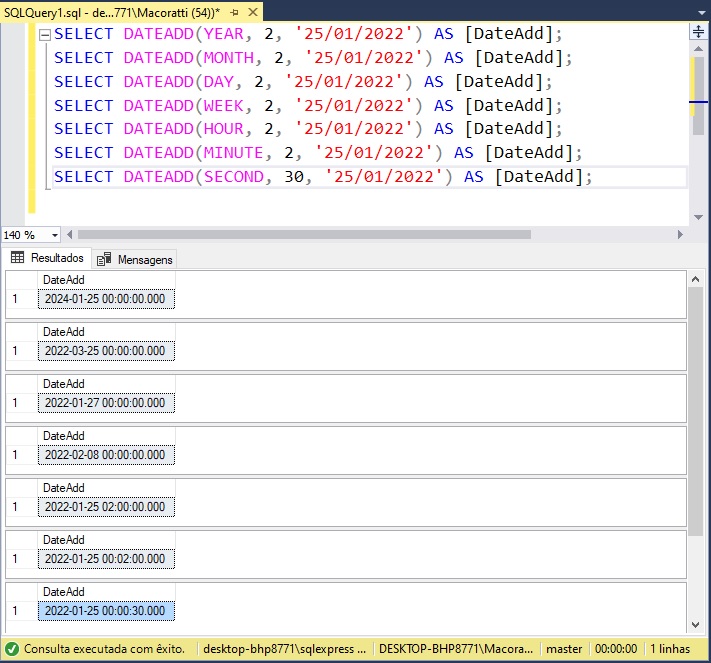The image size is (711, 663).
Task: Select result cell 2024-01-25 00:00:00.000
Action: coord(106,299)
